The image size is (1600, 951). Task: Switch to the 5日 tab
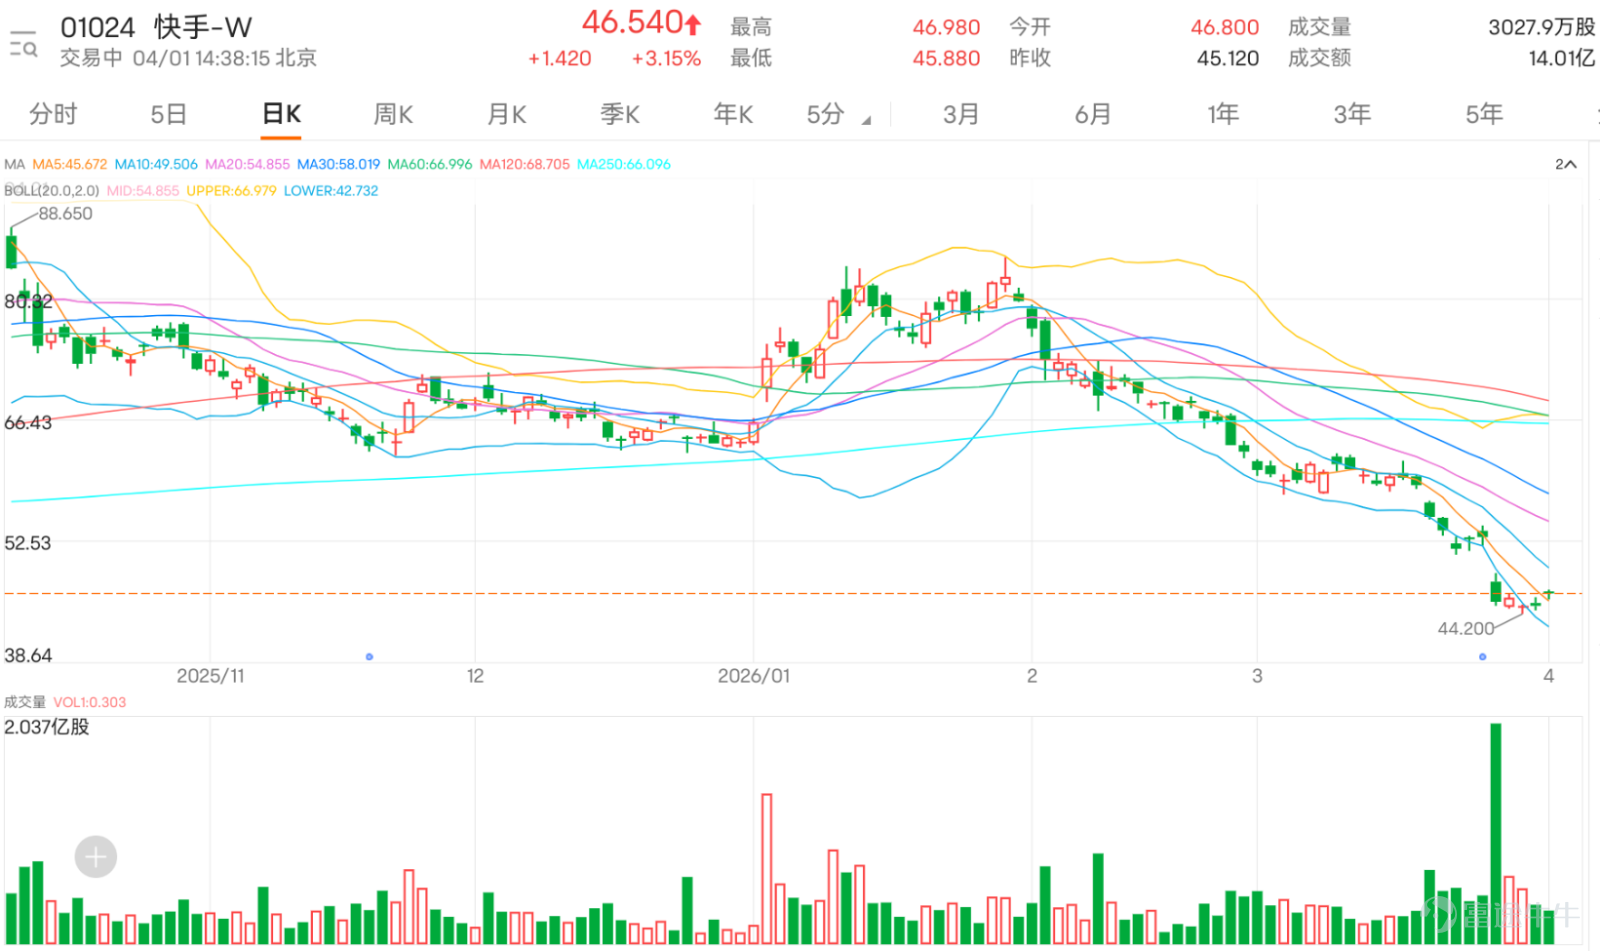click(x=169, y=114)
